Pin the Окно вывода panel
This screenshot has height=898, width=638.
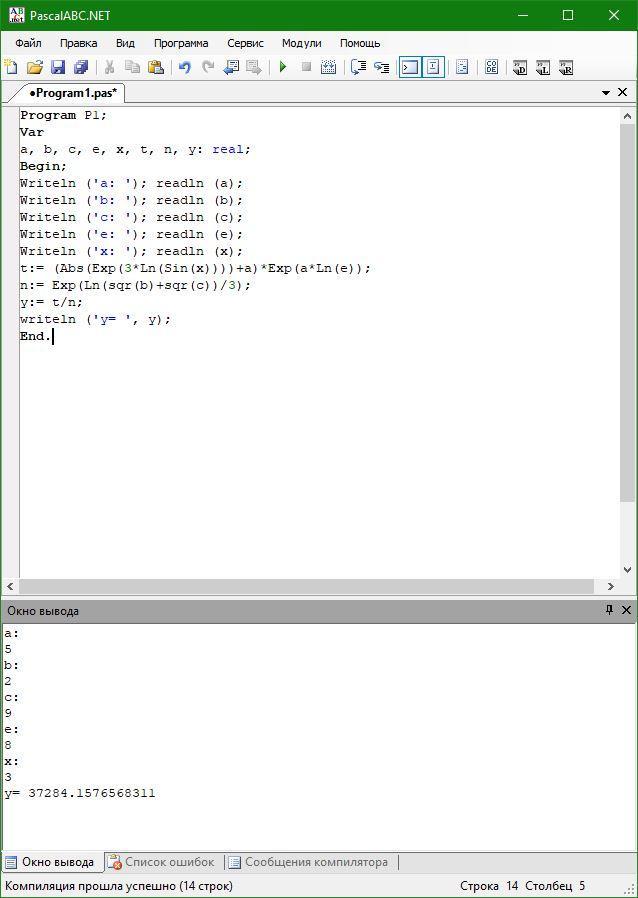click(x=609, y=610)
